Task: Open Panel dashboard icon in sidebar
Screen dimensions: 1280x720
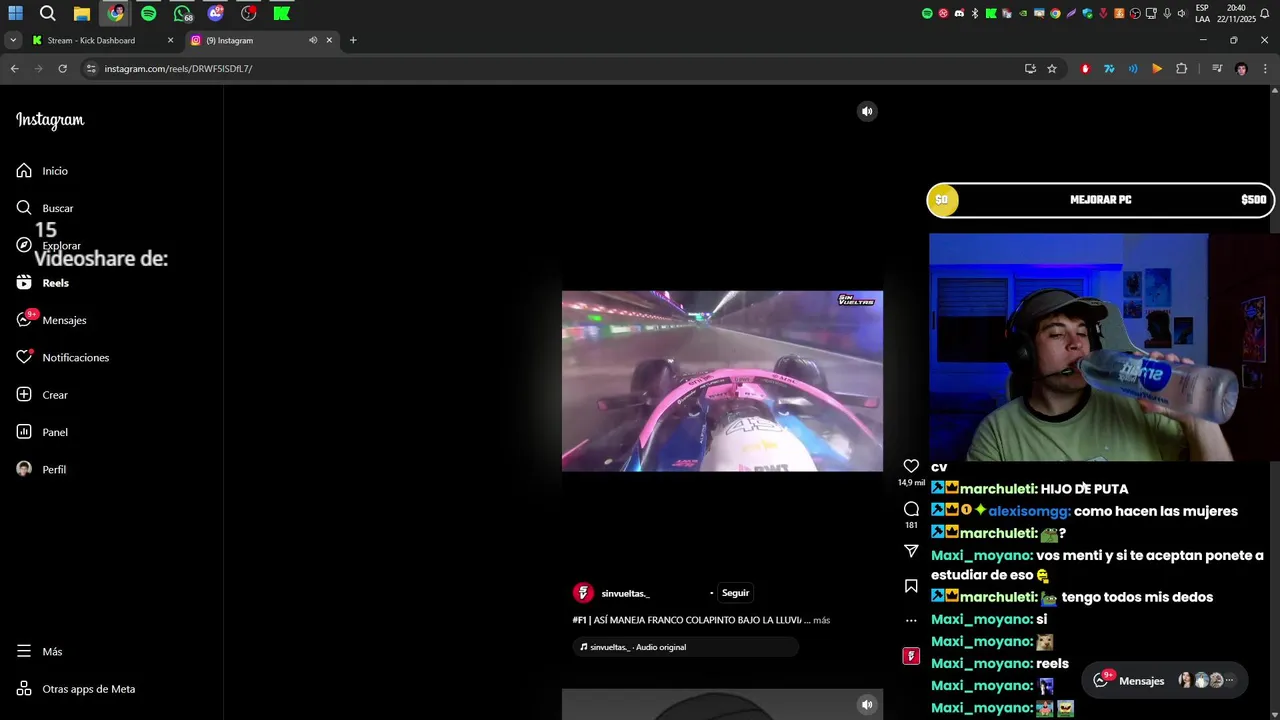Action: [x=24, y=432]
